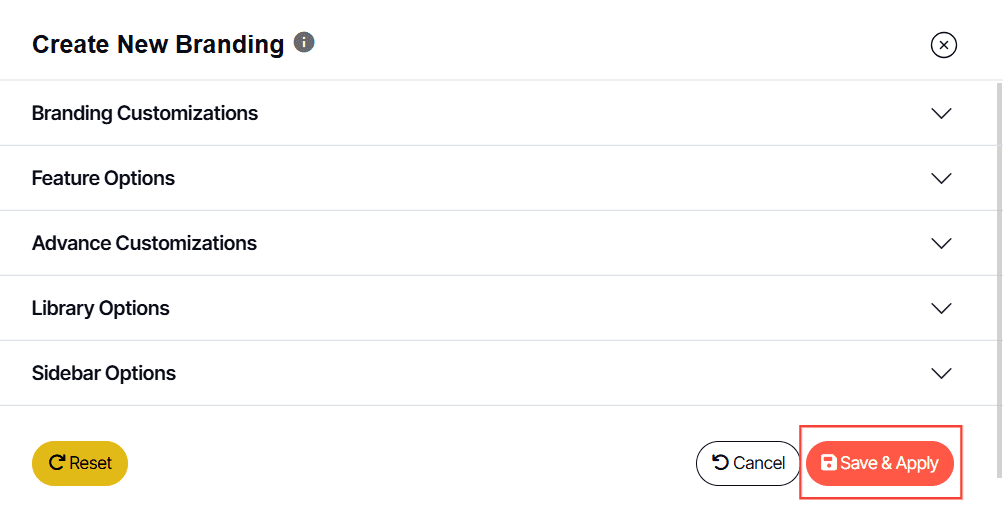This screenshot has height=530, width=1003.
Task: Click the circular arrow icon in Reset
Action: point(57,463)
